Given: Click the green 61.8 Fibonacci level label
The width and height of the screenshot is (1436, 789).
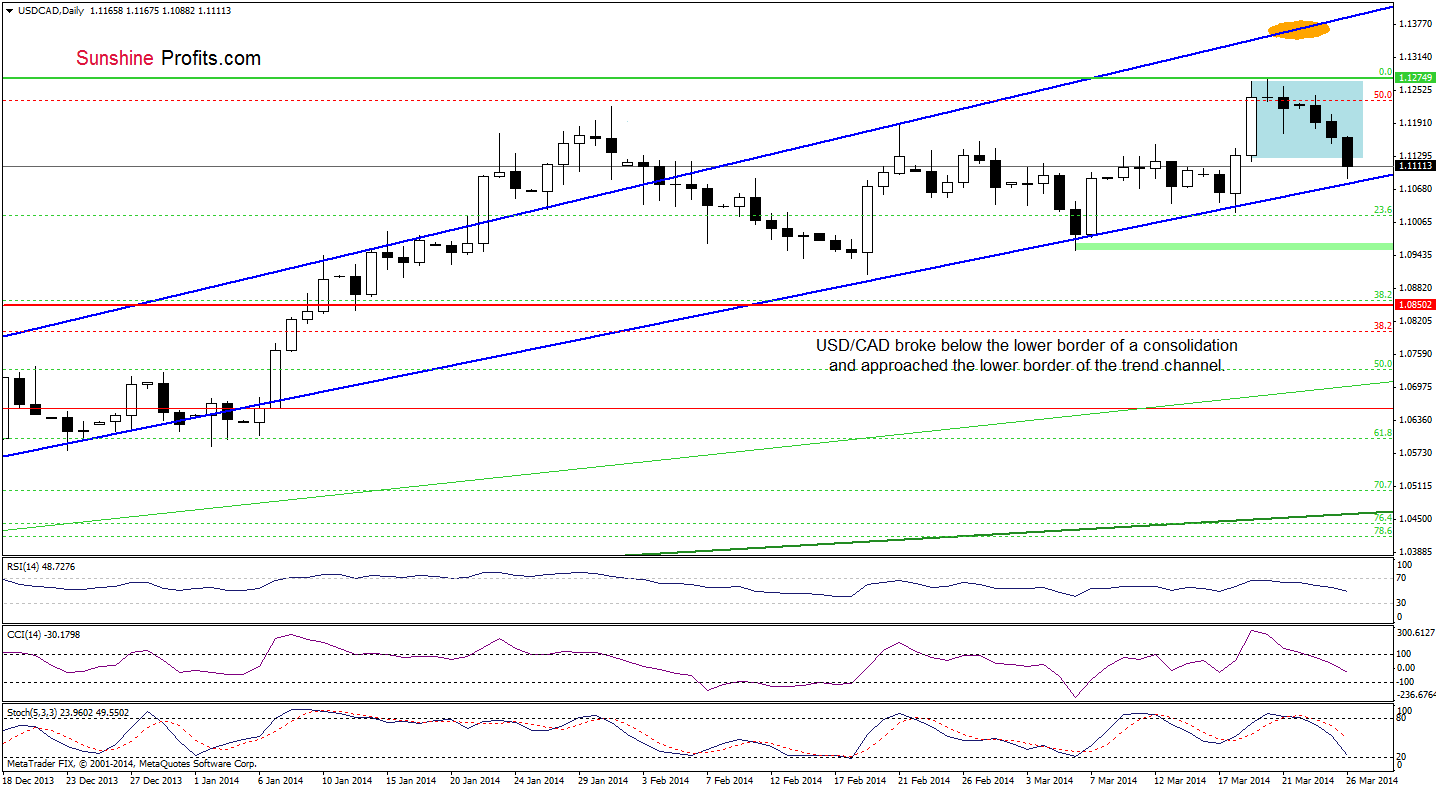Looking at the screenshot, I should click(1383, 433).
